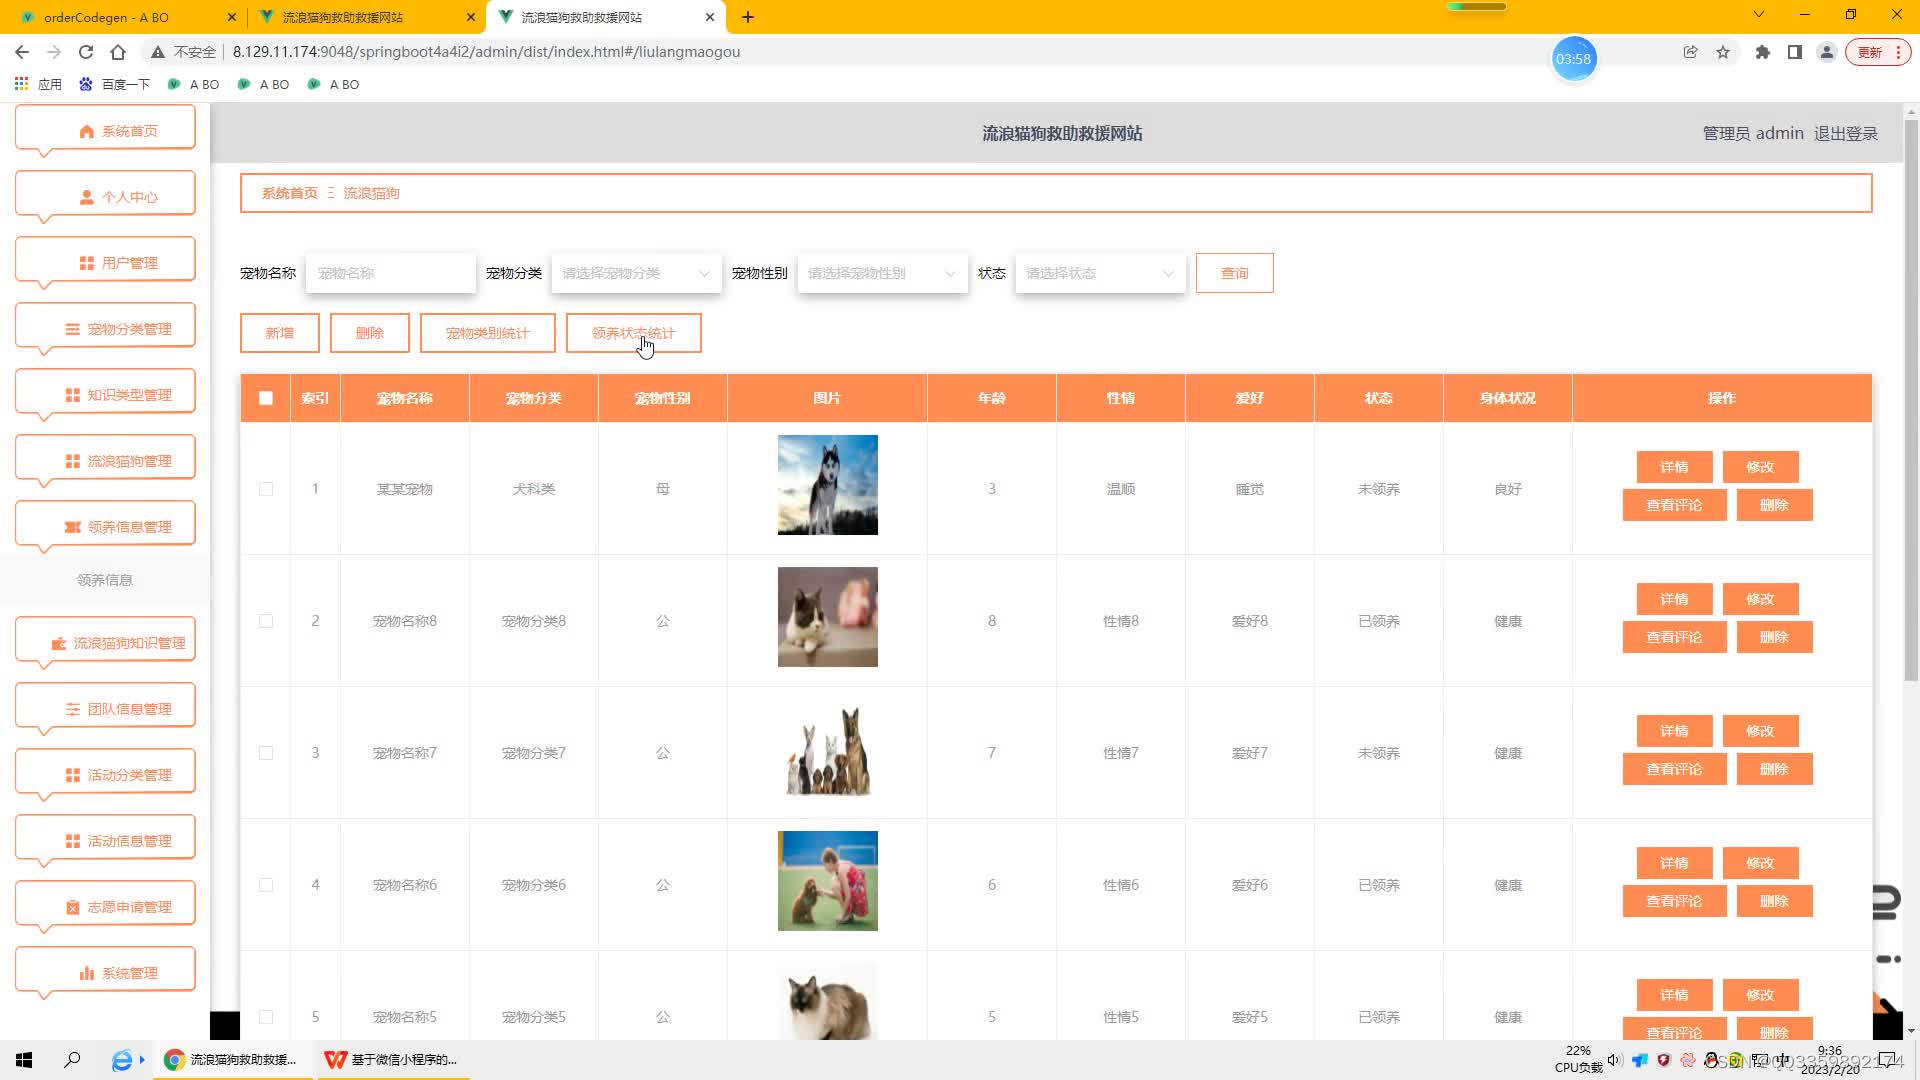Reload the page
The height and width of the screenshot is (1080, 1920).
click(86, 52)
